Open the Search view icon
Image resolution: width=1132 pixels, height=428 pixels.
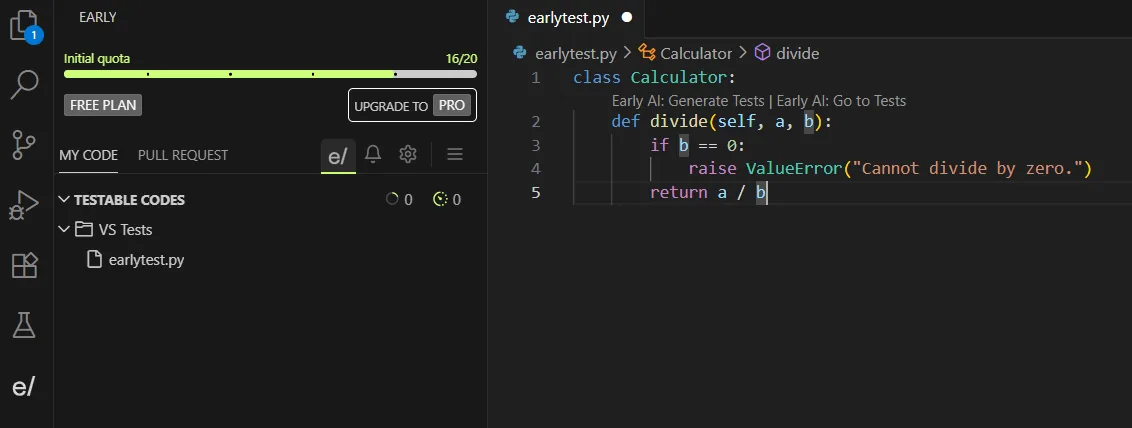click(25, 84)
